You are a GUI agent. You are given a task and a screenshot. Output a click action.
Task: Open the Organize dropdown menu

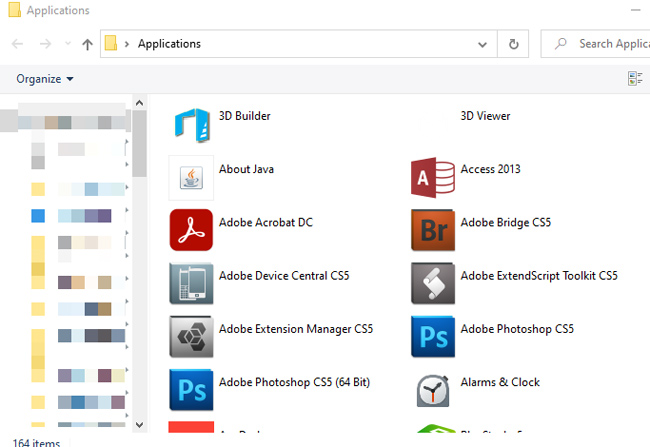pyautogui.click(x=45, y=79)
